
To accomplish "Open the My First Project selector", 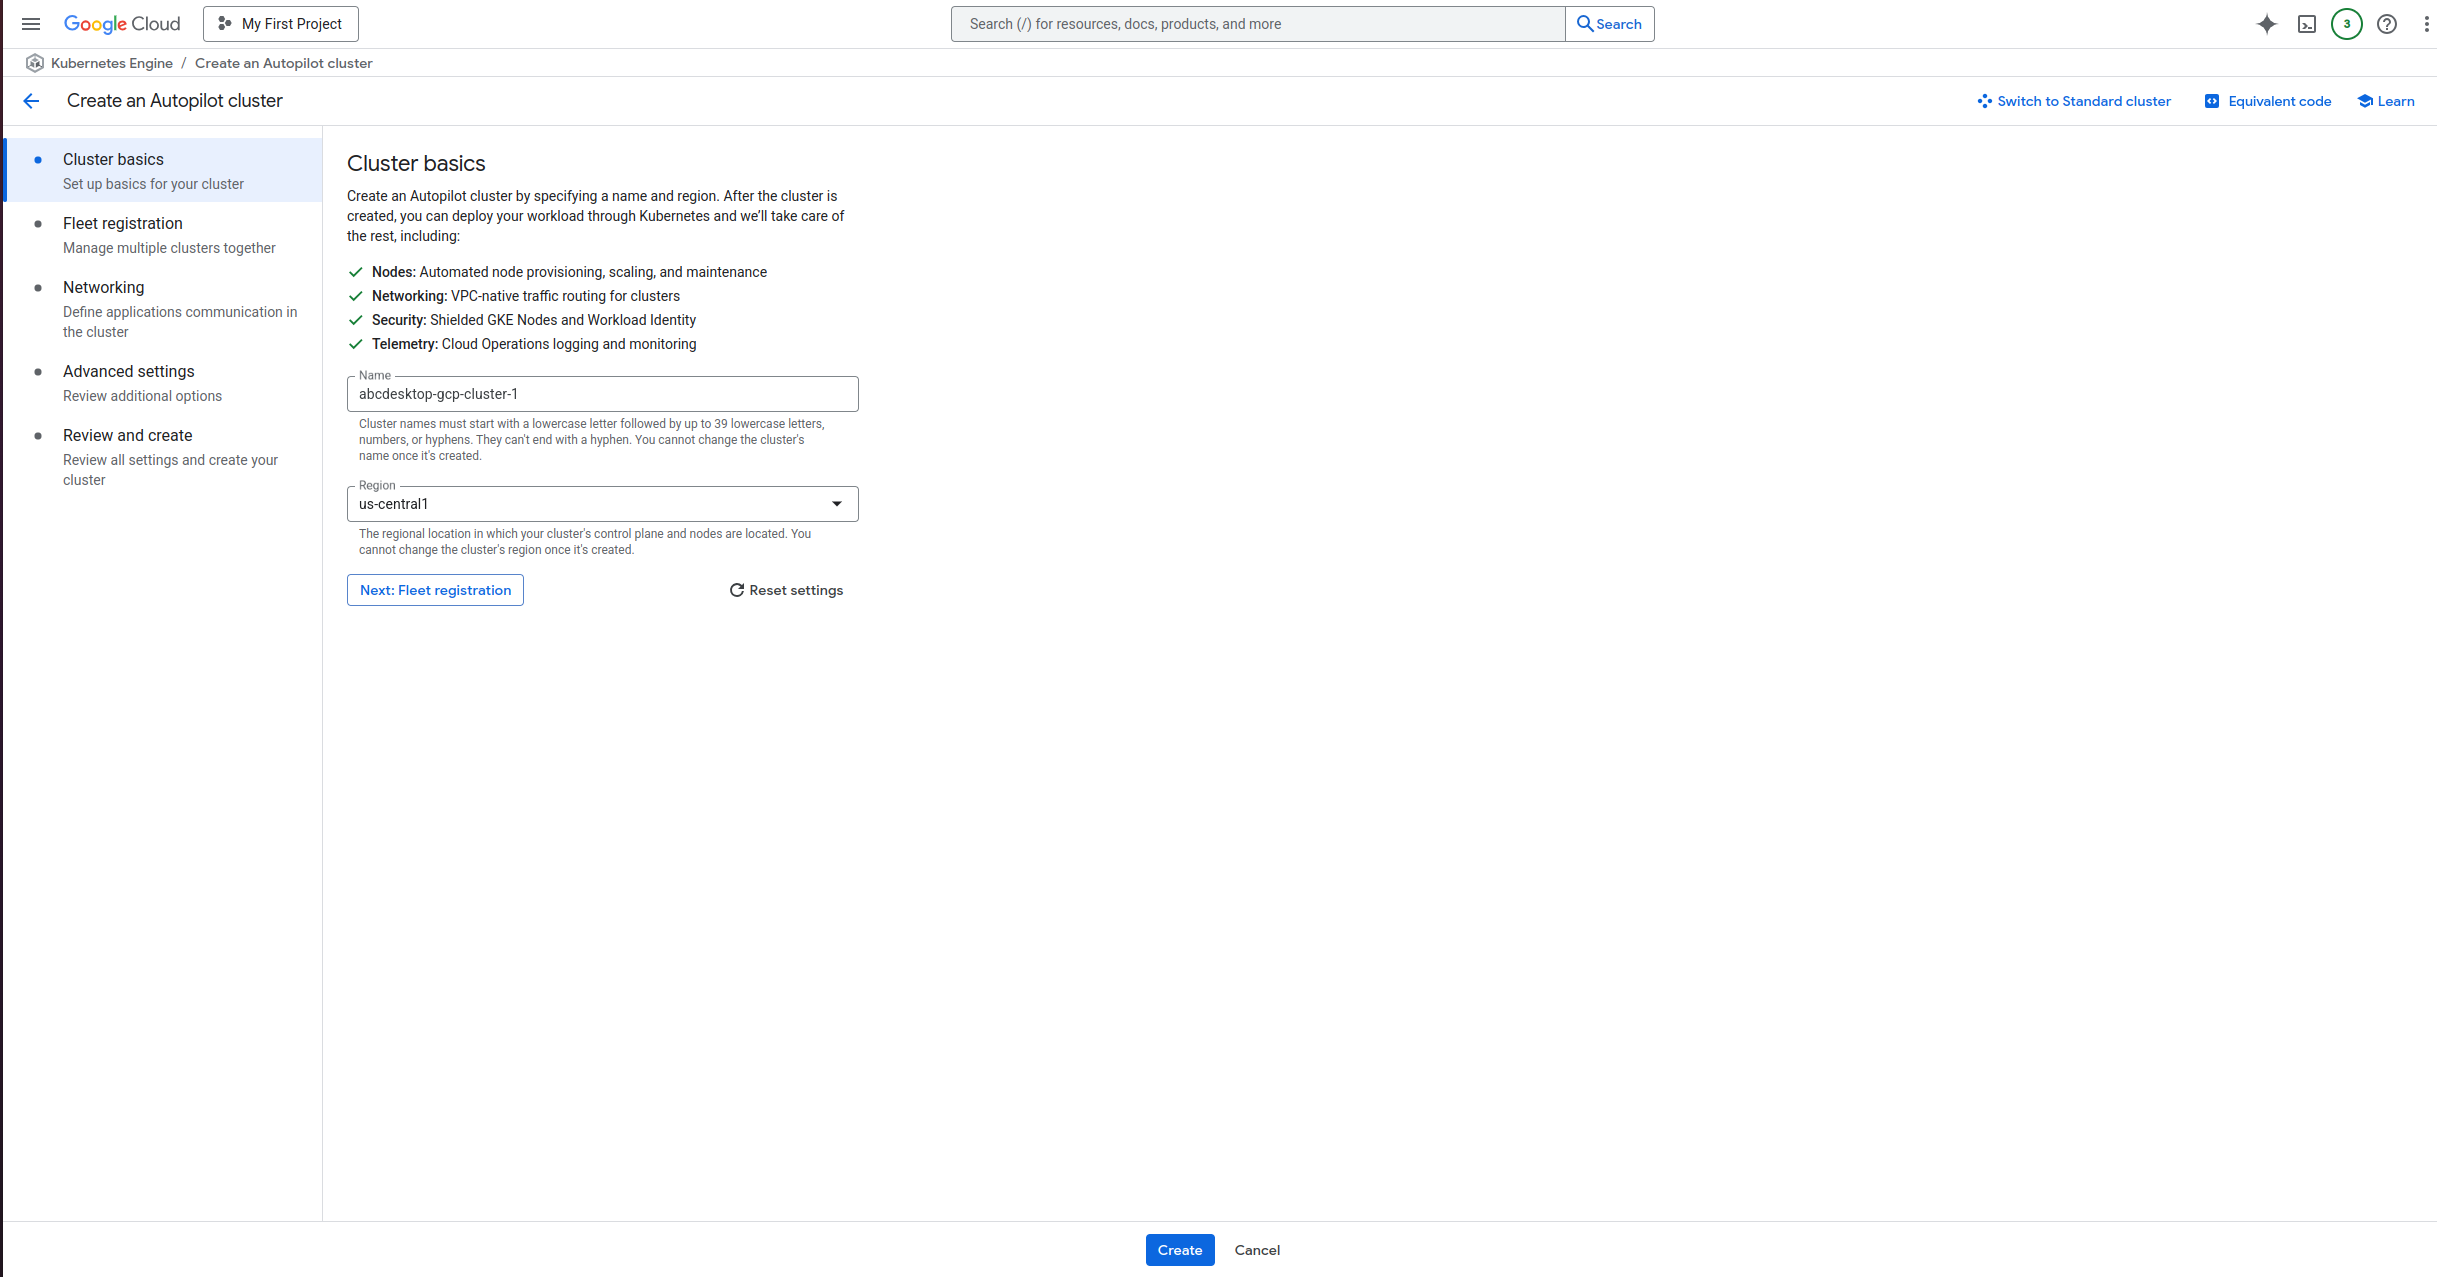I will tap(281, 24).
